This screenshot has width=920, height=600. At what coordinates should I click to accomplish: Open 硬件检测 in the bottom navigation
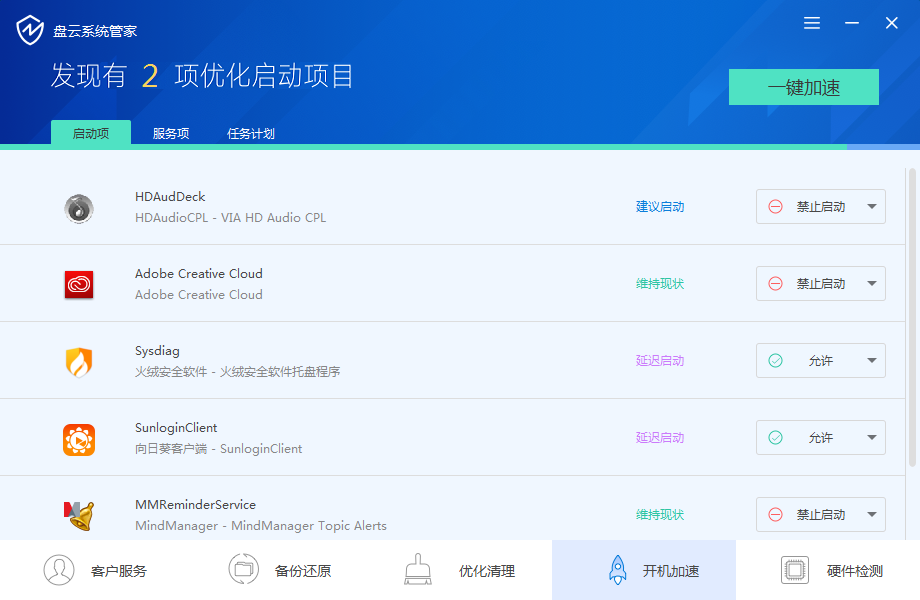pos(828,570)
